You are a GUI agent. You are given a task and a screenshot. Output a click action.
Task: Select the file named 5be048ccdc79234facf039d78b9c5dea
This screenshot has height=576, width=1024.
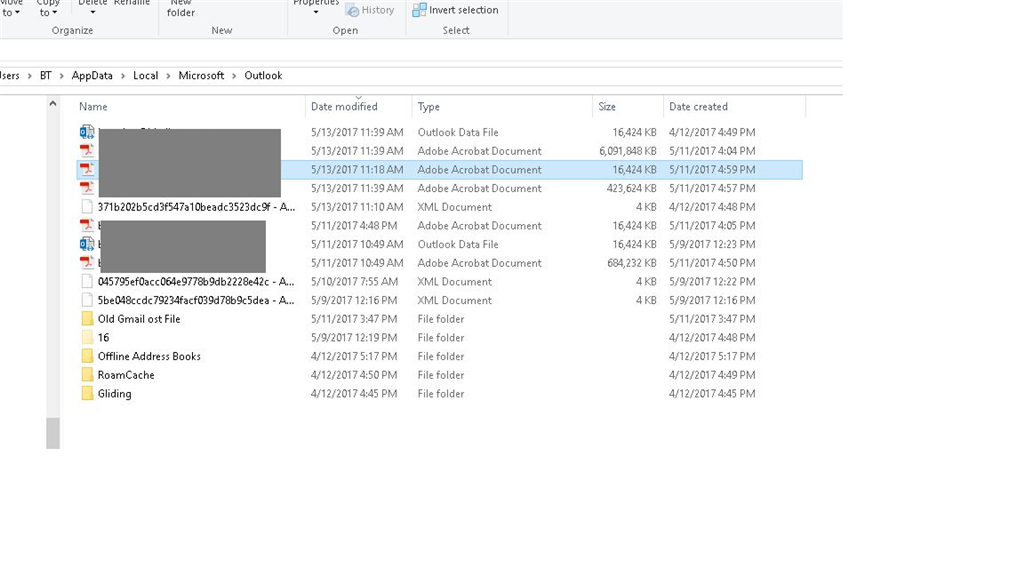click(x=196, y=300)
